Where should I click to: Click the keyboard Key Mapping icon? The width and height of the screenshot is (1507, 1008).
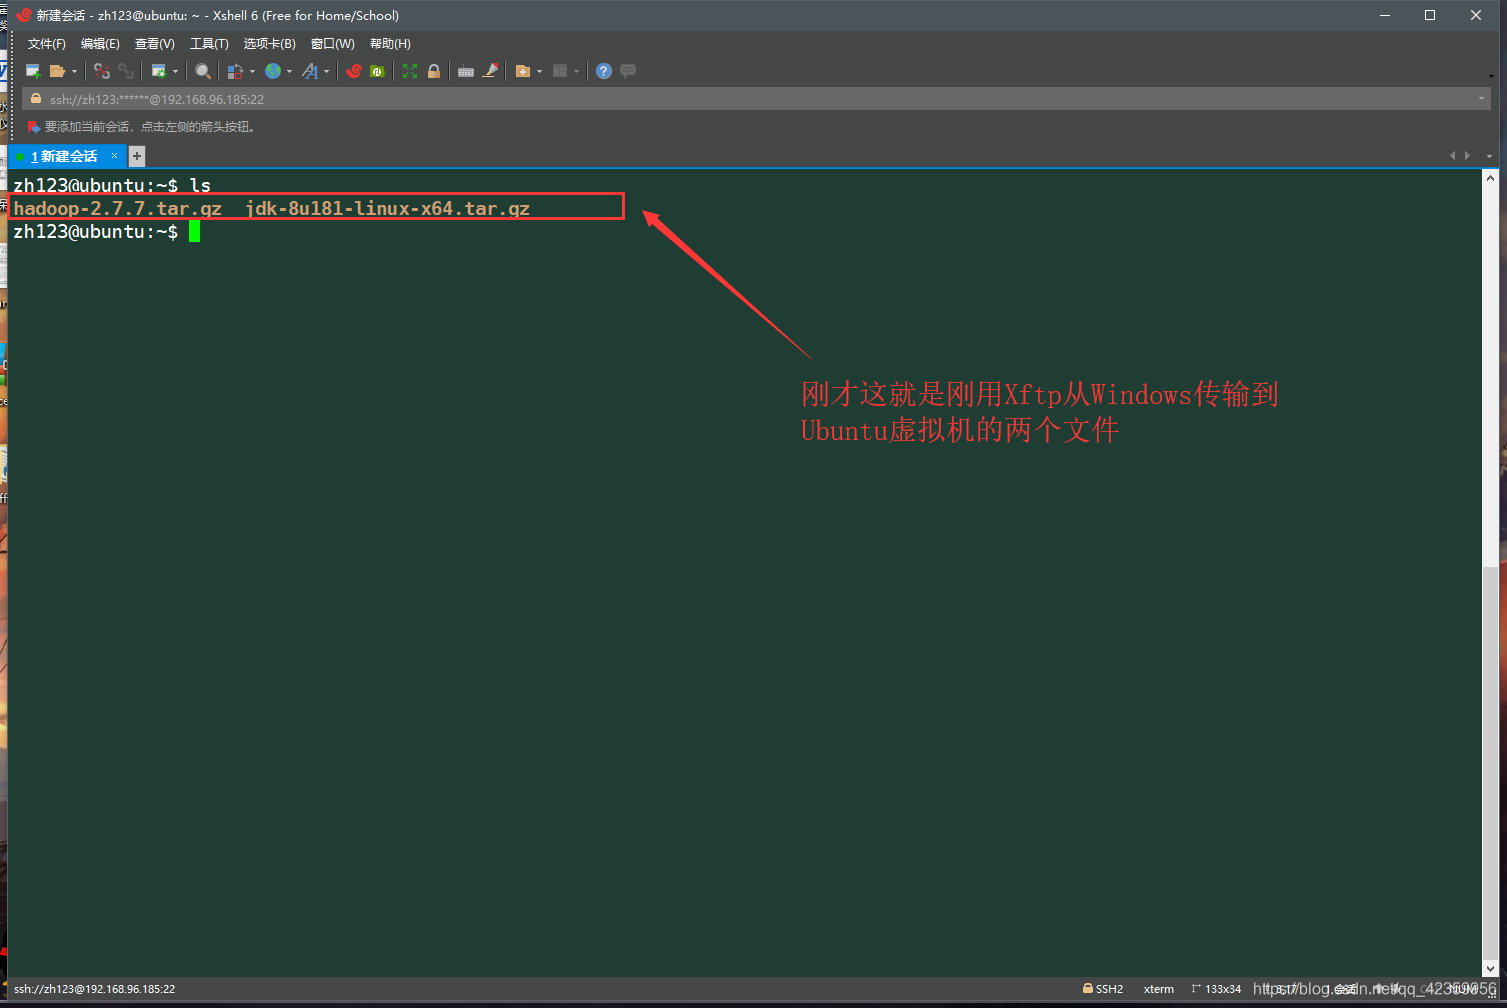(x=466, y=71)
